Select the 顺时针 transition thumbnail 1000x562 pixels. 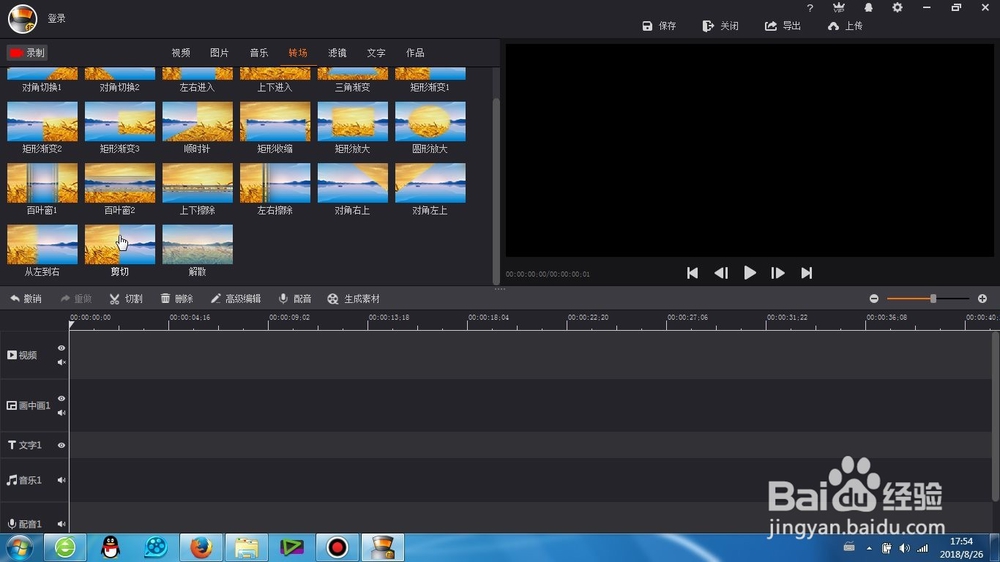(198, 121)
